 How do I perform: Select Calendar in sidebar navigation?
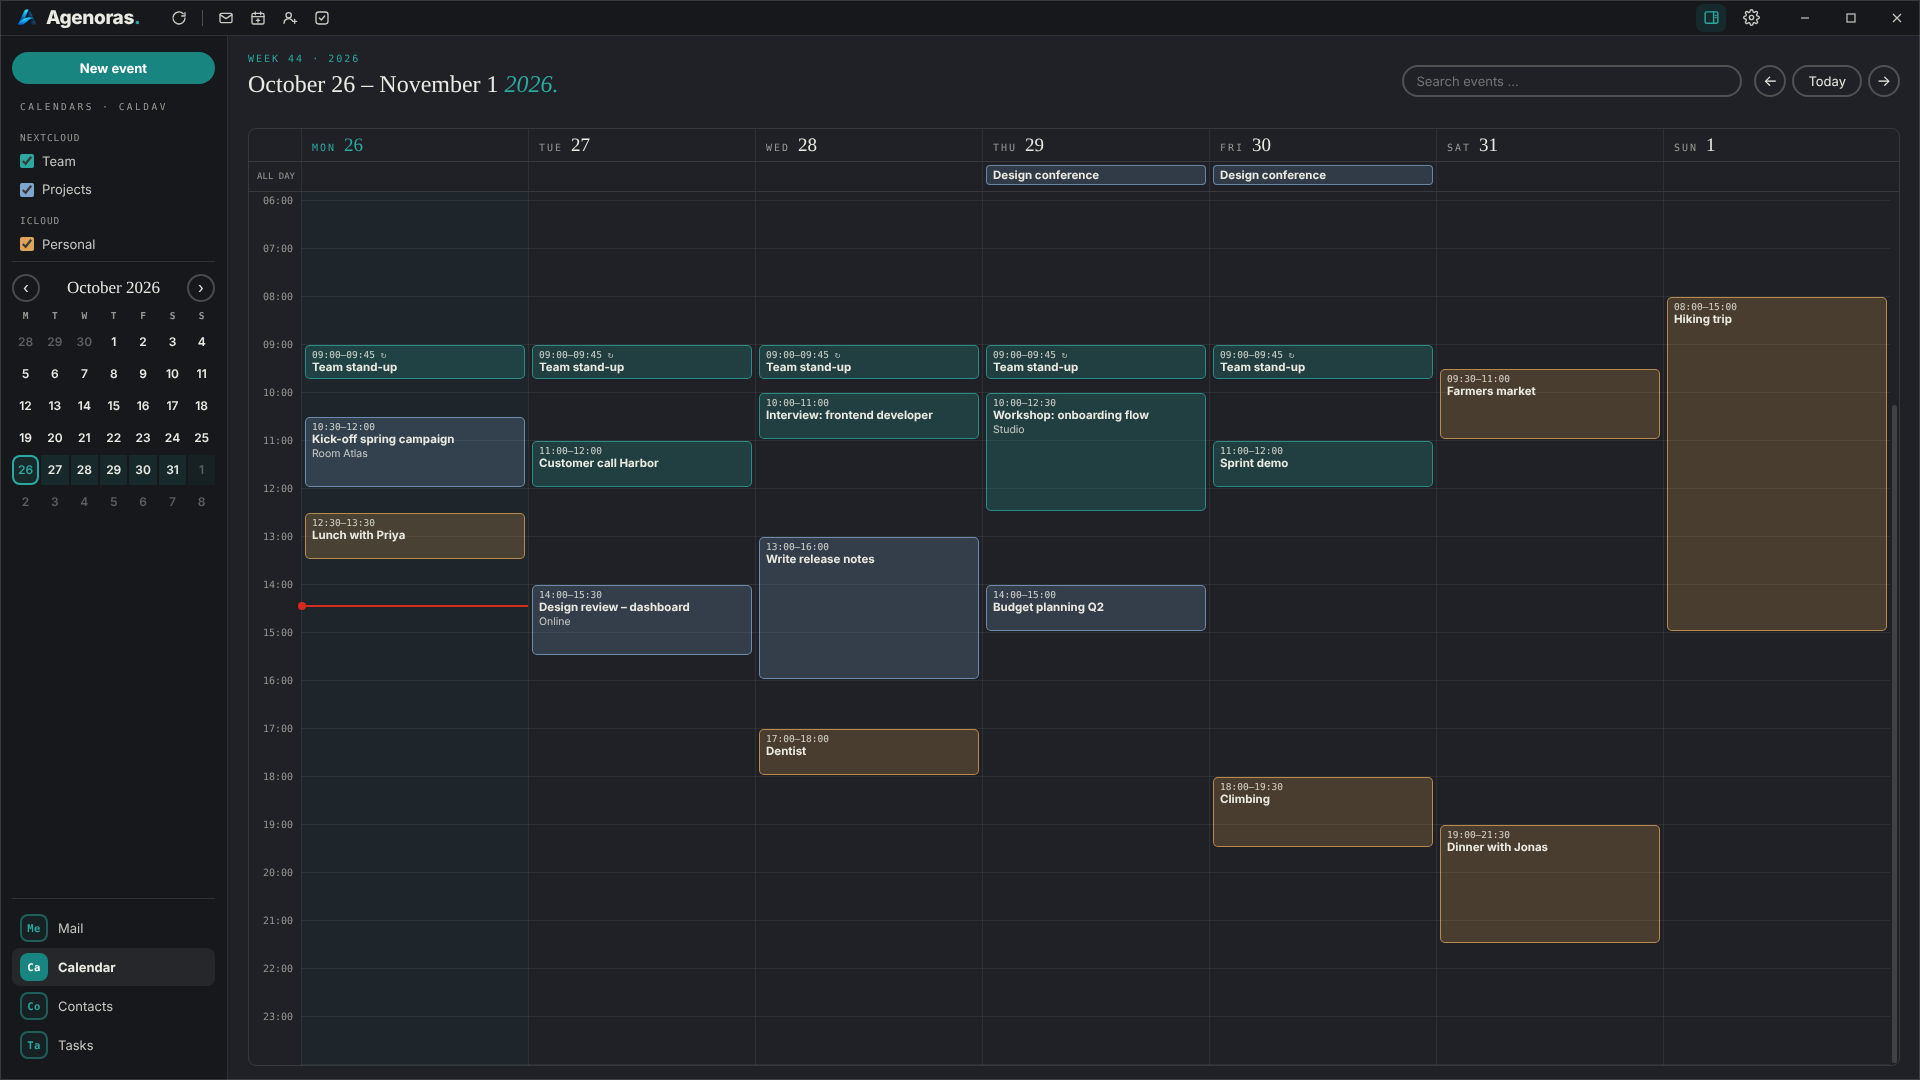click(113, 967)
